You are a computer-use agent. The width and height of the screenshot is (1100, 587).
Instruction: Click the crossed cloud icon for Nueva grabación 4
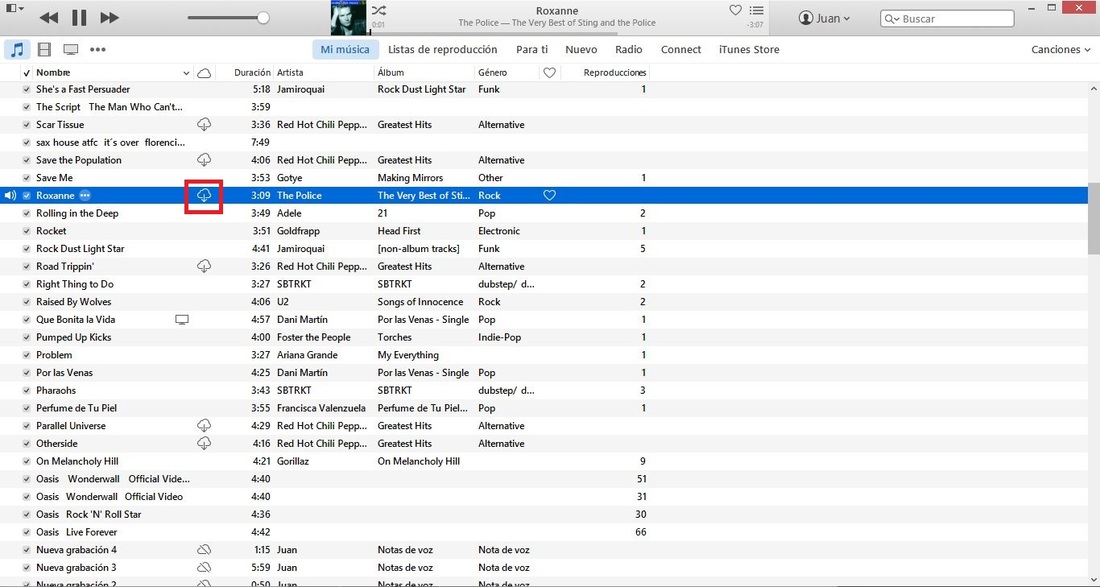tap(204, 549)
